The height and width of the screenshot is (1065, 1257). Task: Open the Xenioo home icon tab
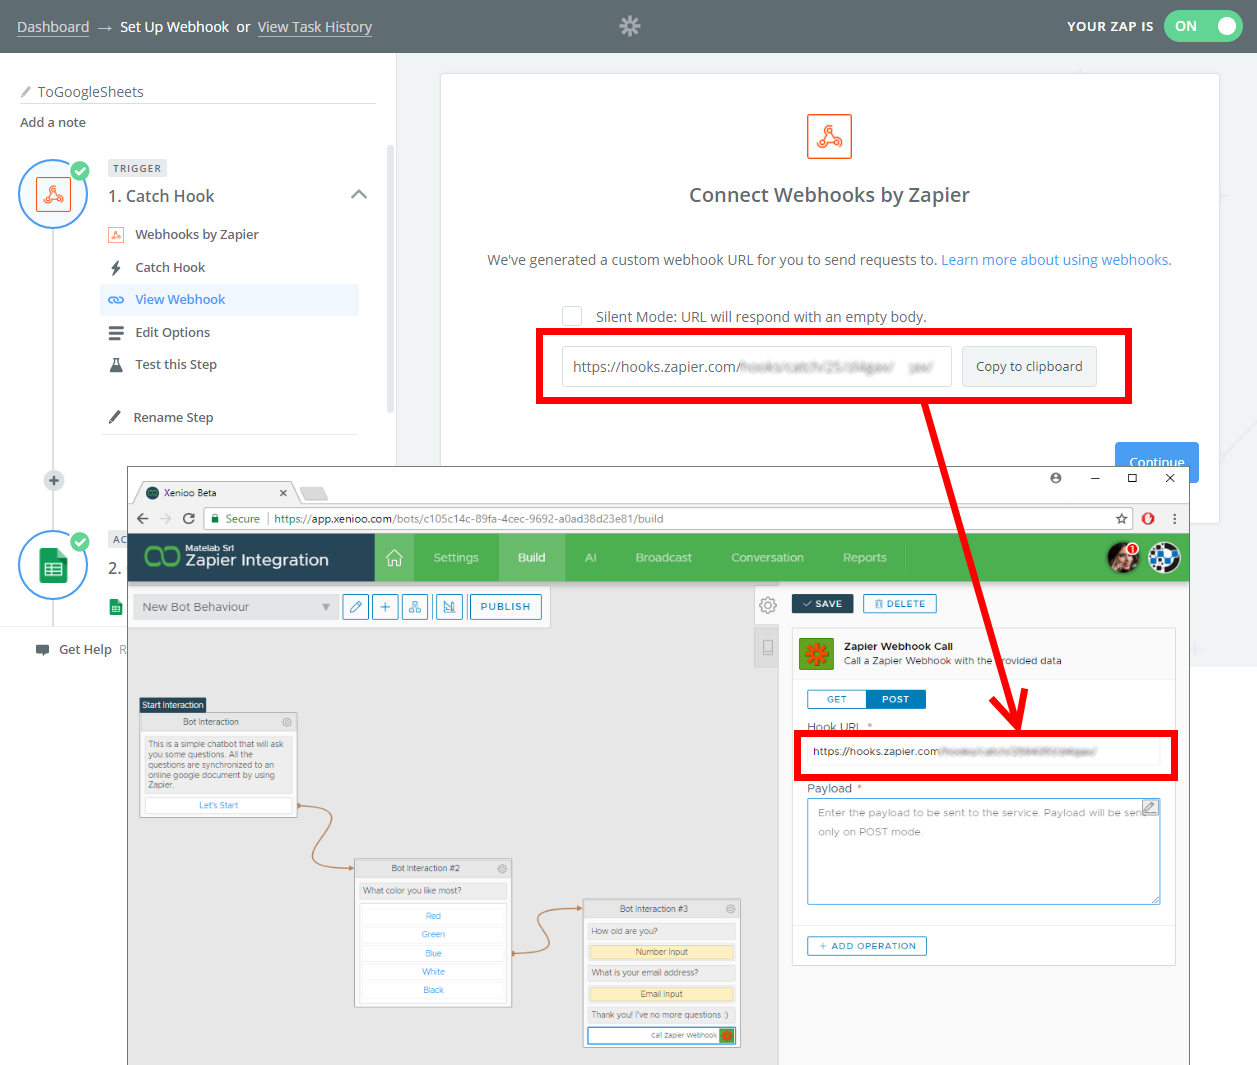(394, 558)
